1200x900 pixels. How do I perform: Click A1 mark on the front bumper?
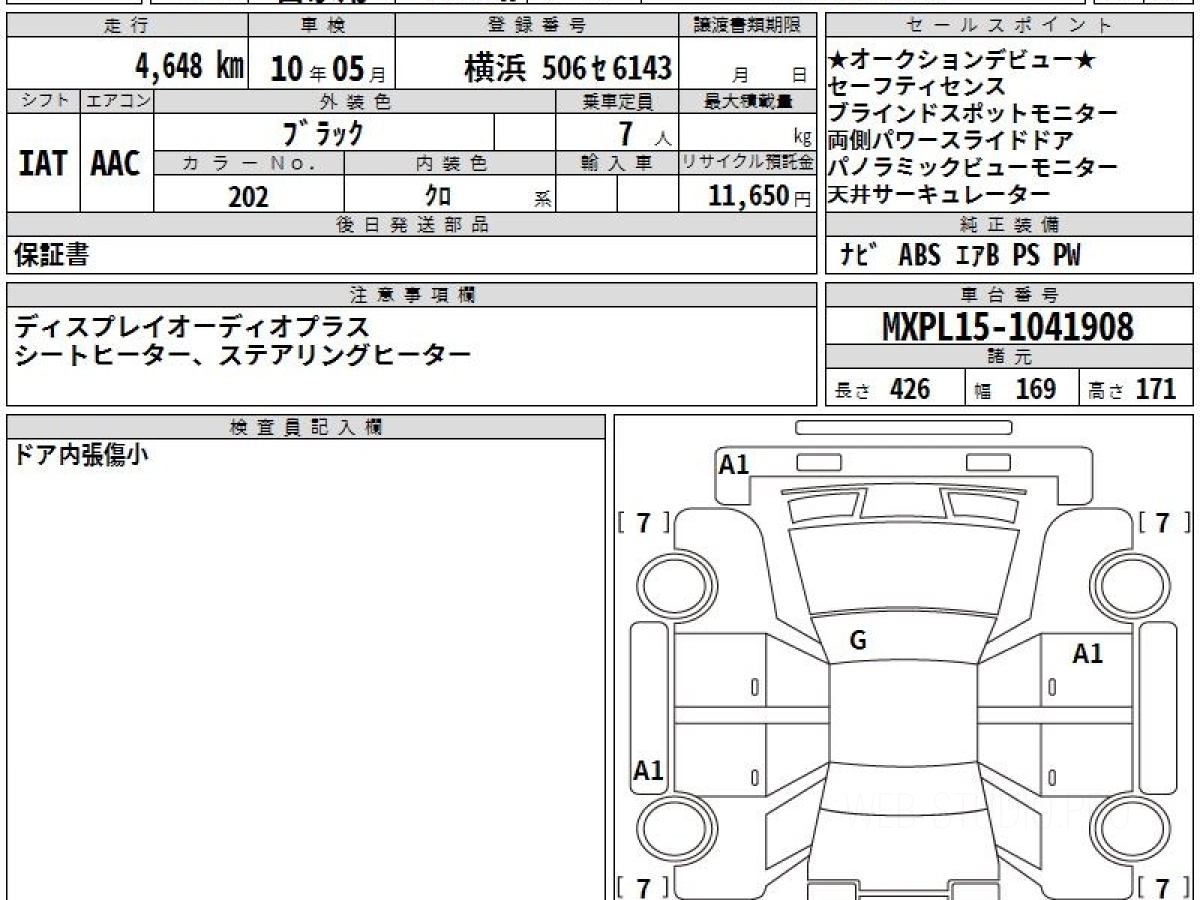pos(734,464)
